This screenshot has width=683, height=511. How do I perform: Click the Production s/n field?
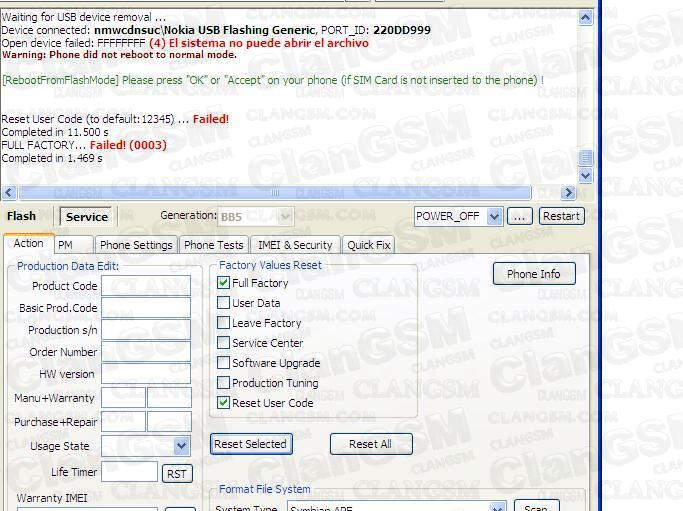coord(146,329)
